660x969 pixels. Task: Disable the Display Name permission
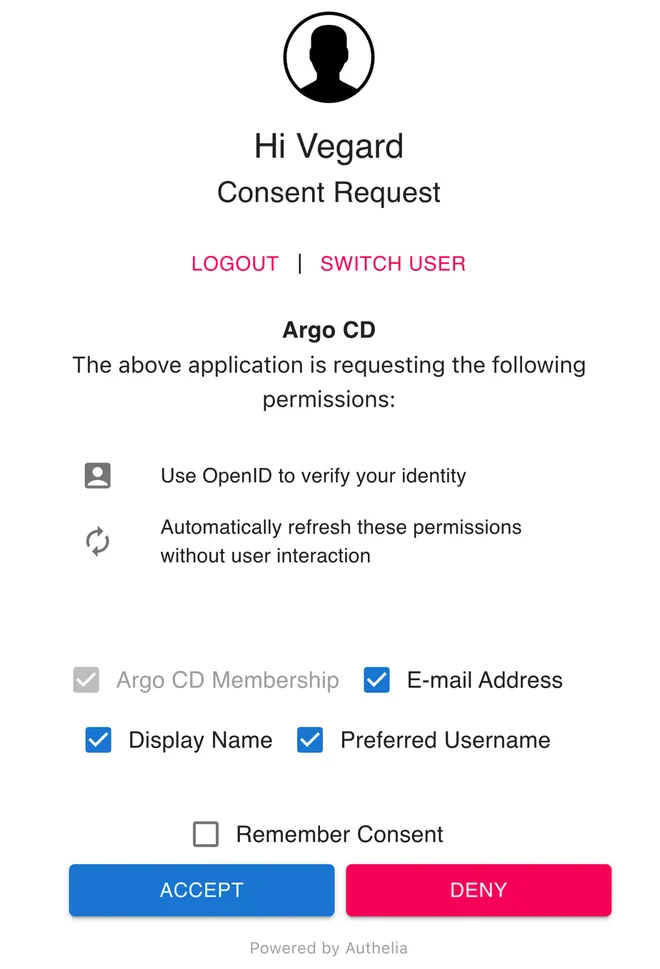click(x=98, y=740)
